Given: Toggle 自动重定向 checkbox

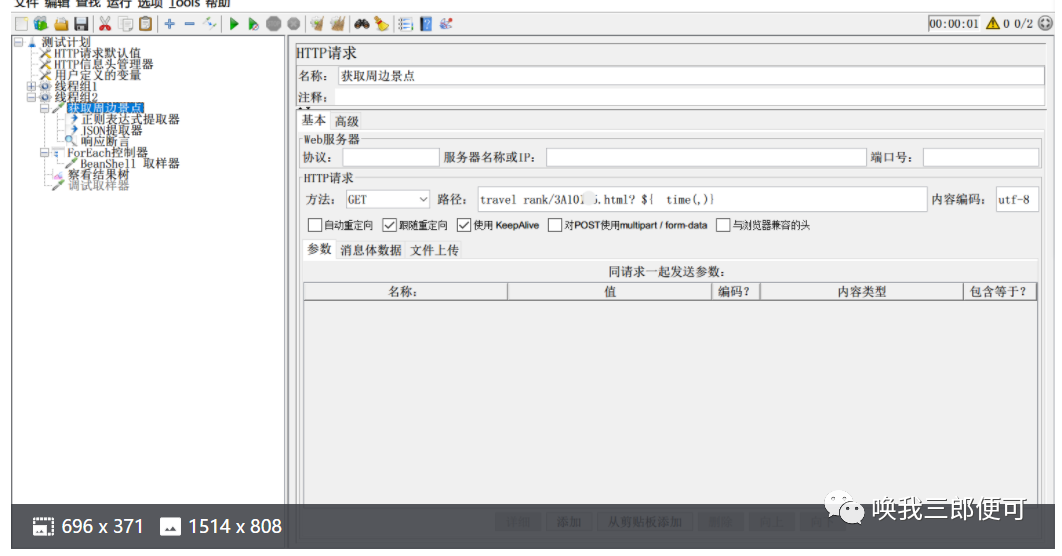Looking at the screenshot, I should tap(314, 225).
